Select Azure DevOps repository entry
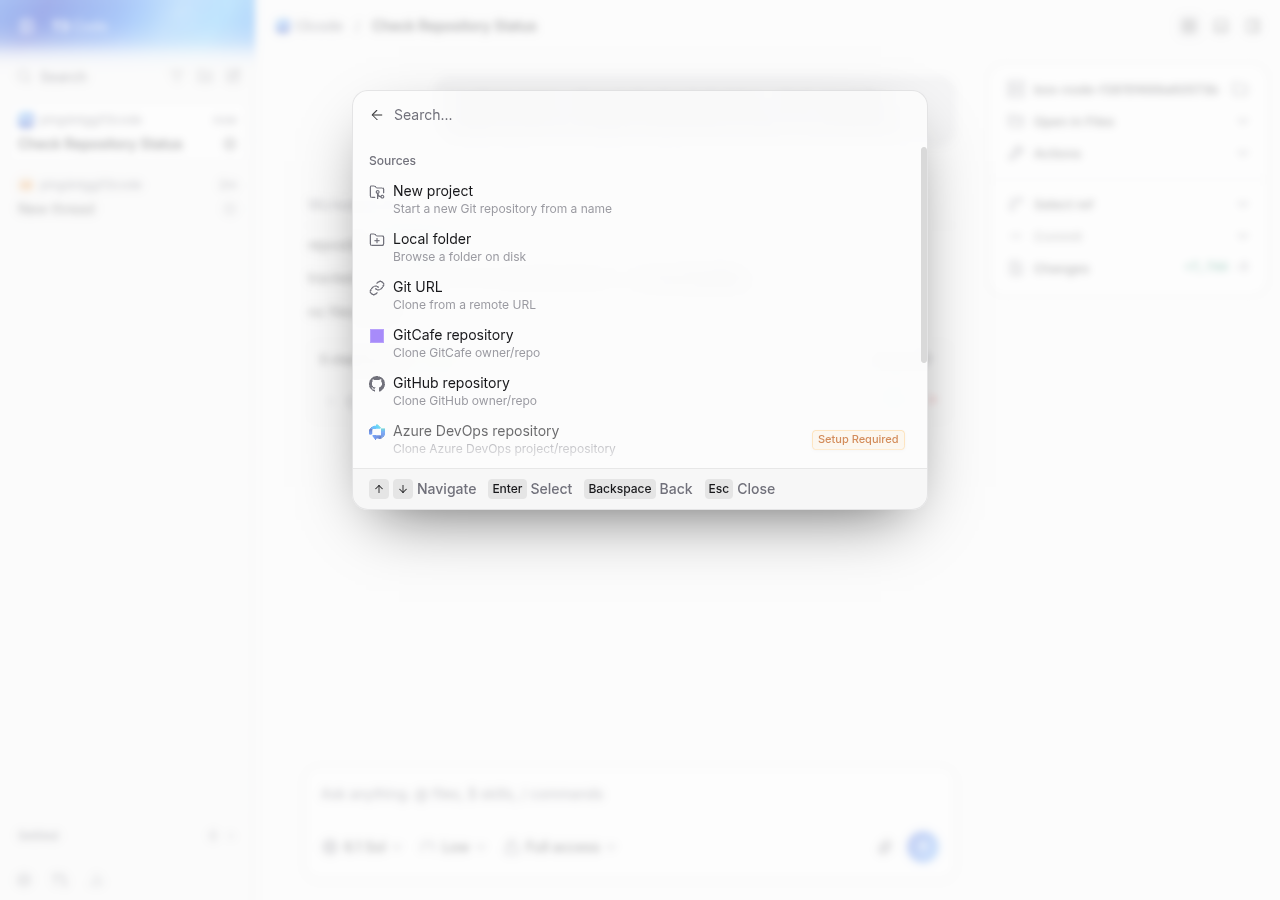Viewport: 1280px width, 900px height. pos(637,440)
